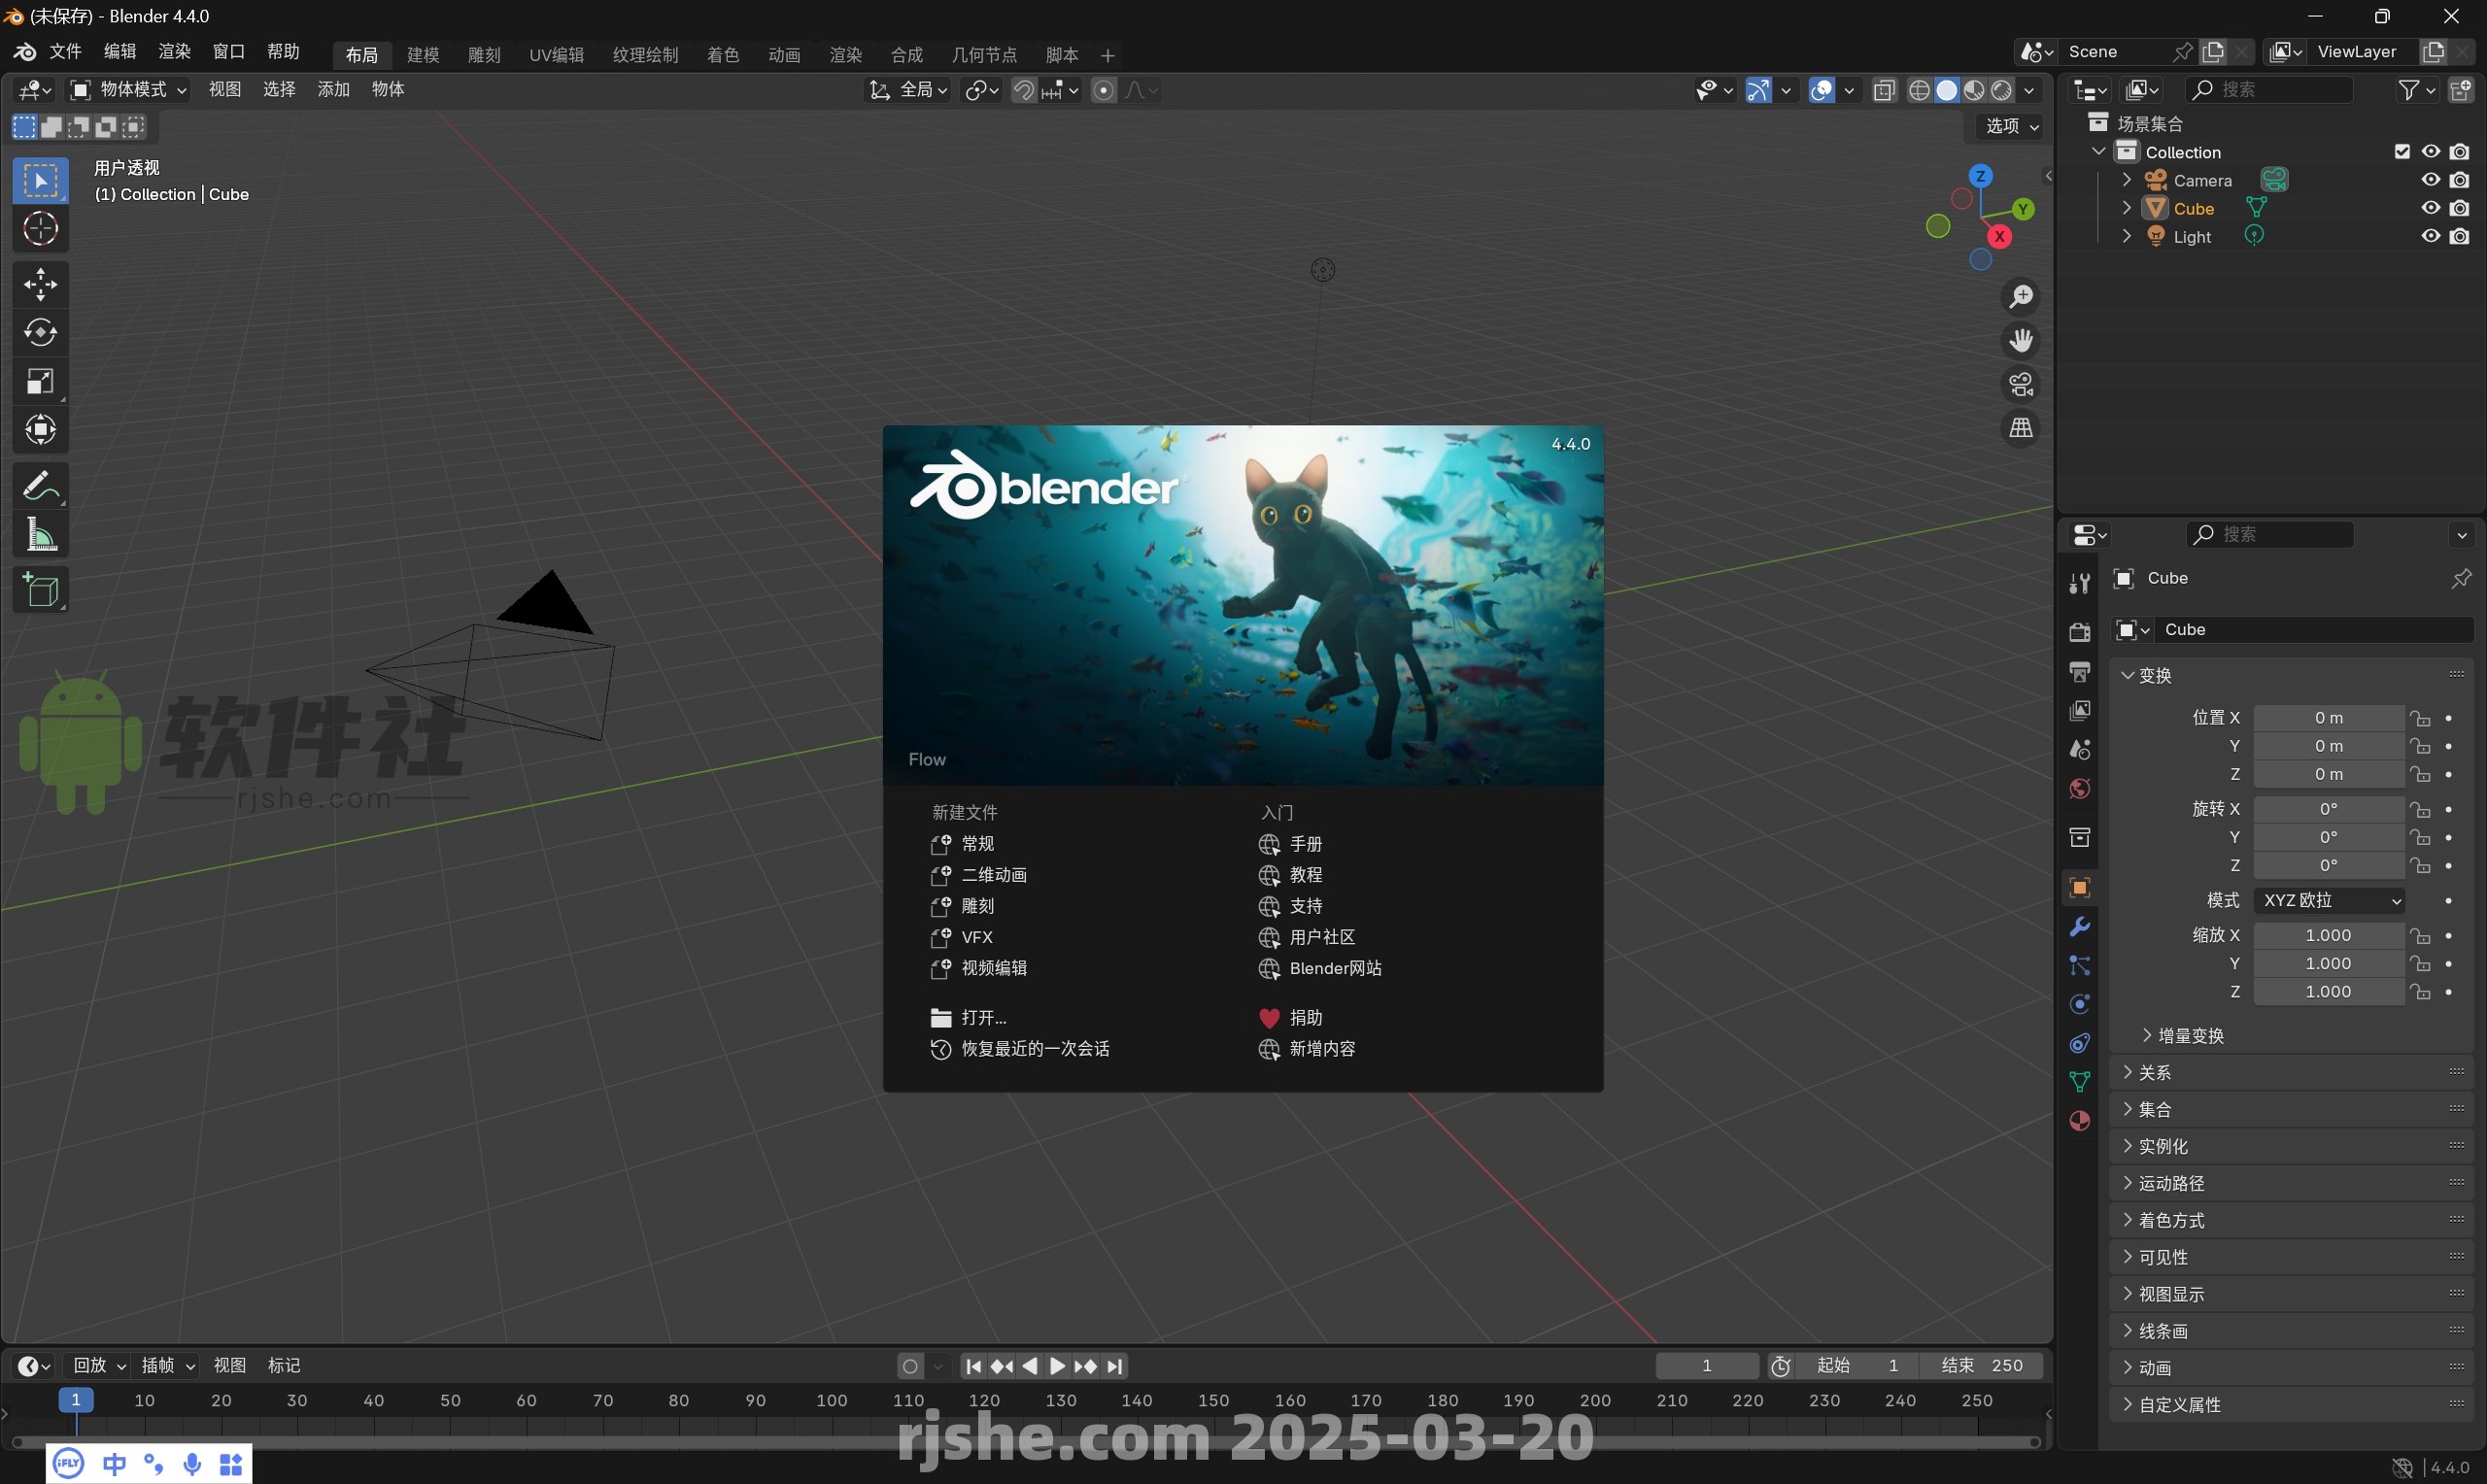Open the 文件 menu
The image size is (2487, 1484).
pyautogui.click(x=66, y=54)
